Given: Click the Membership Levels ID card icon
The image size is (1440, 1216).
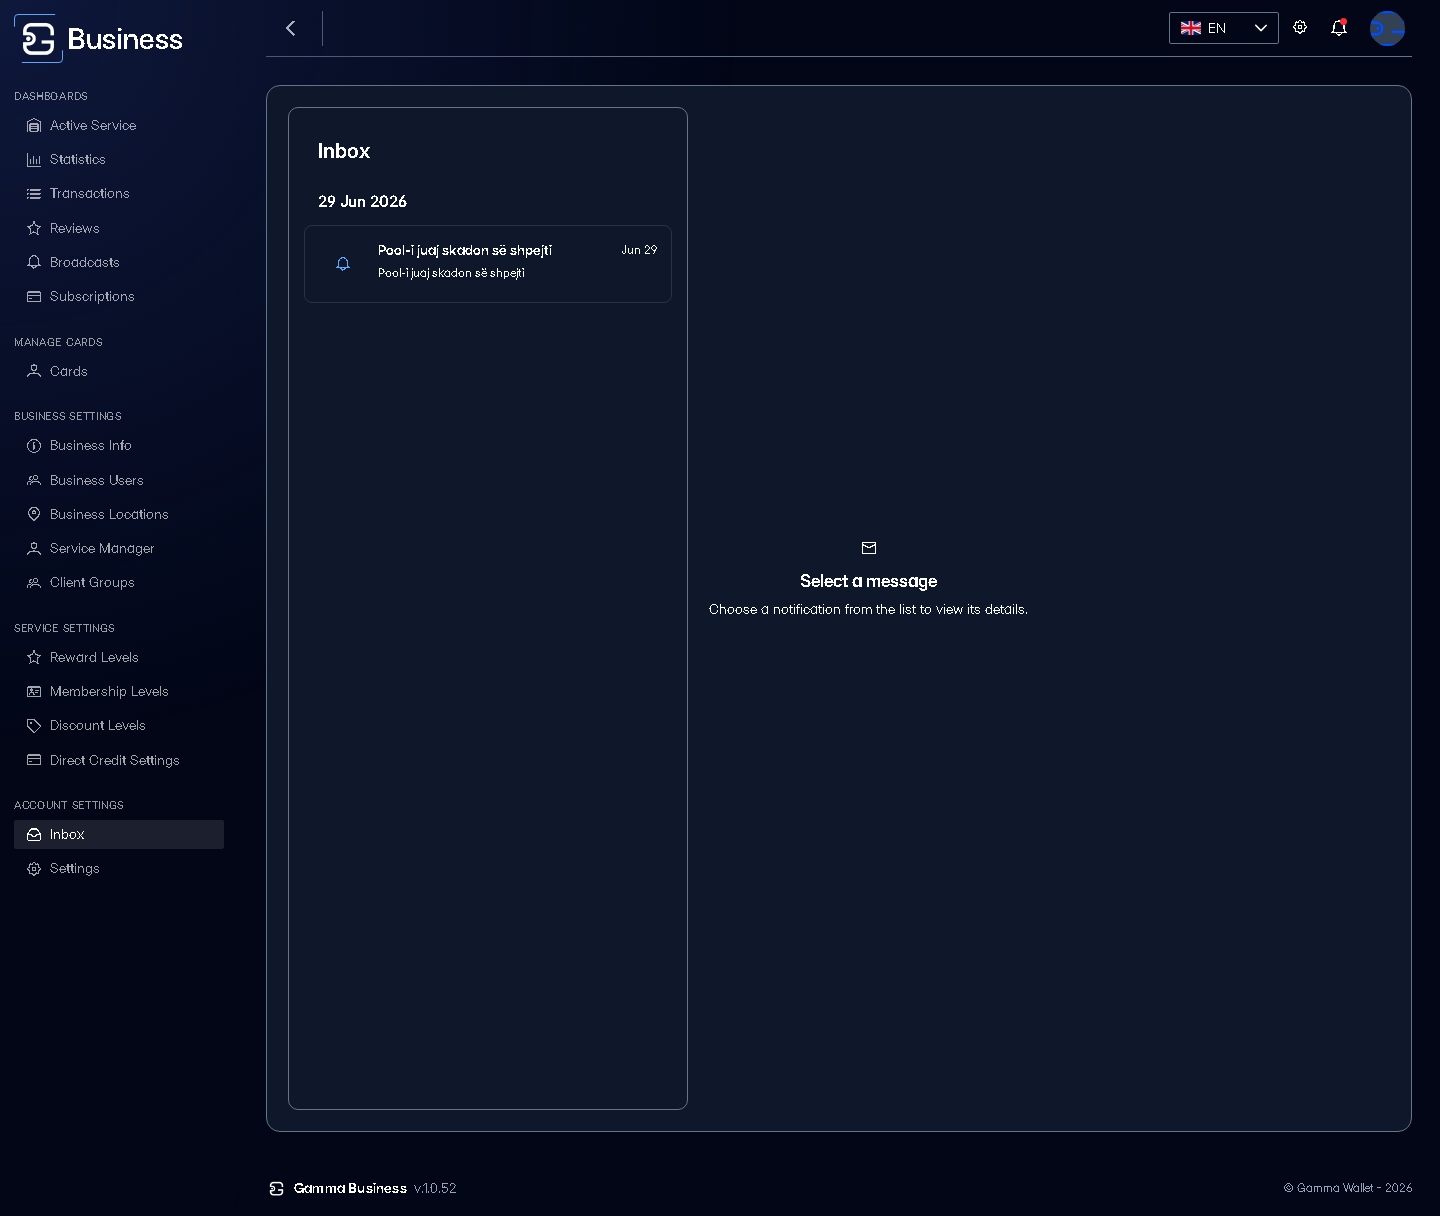Looking at the screenshot, I should [x=34, y=692].
